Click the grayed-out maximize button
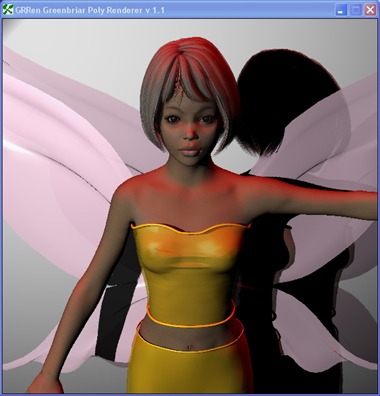 tap(356, 10)
